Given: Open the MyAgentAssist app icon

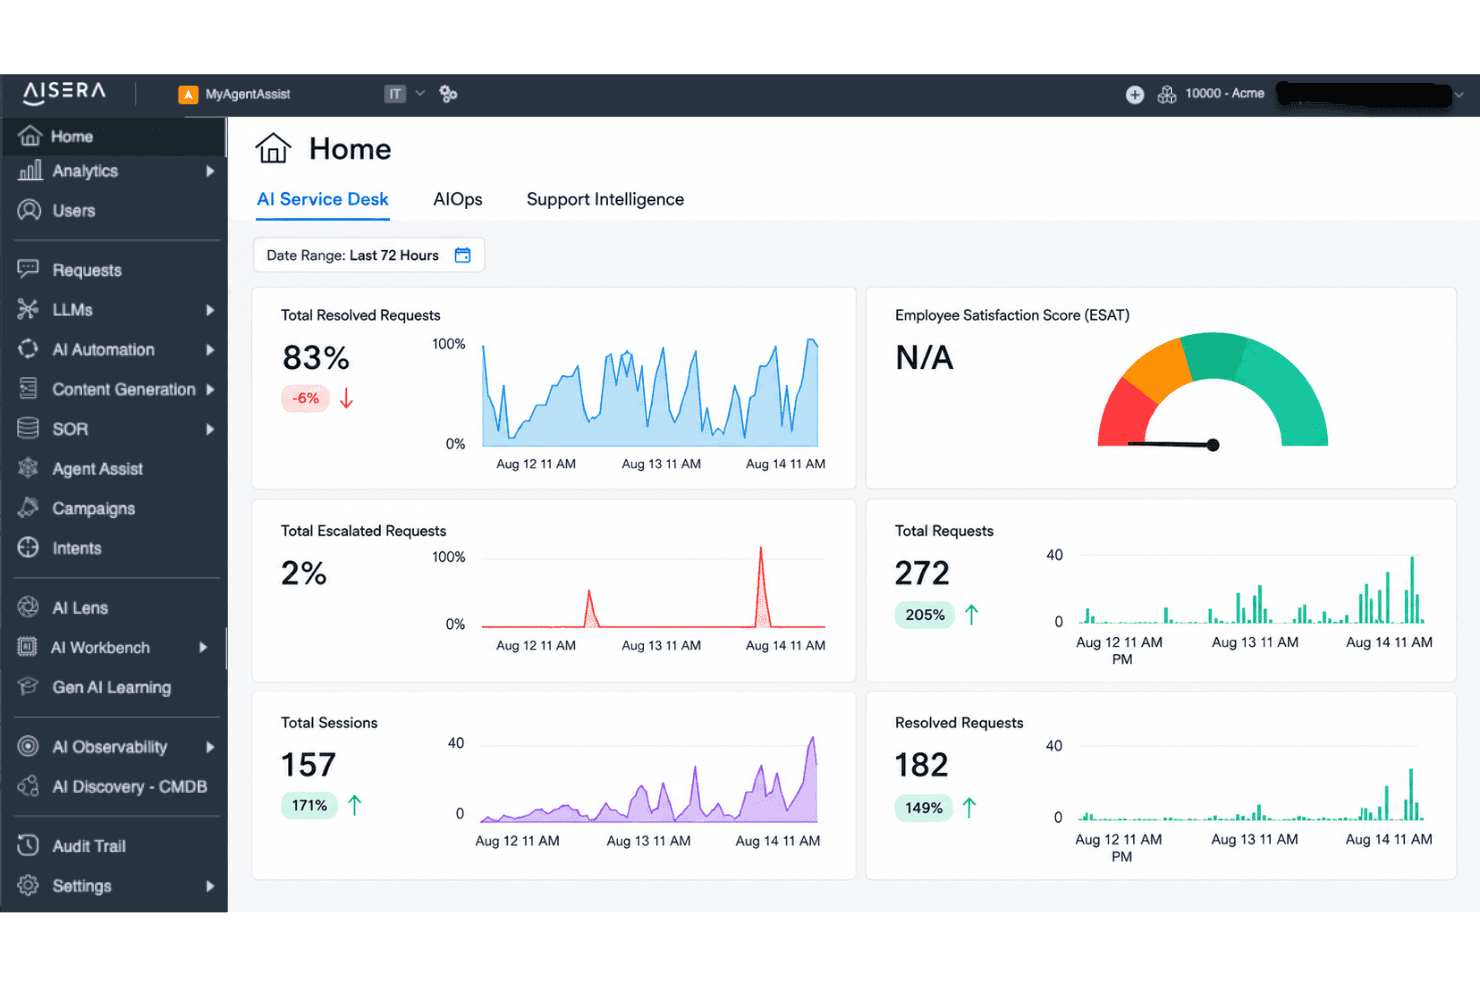Looking at the screenshot, I should 188,94.
